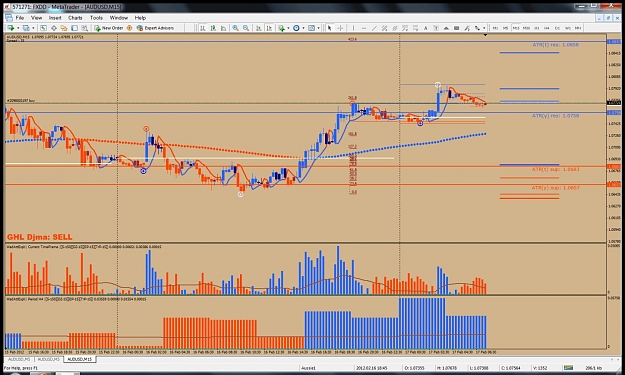
Task: Click the Indicators list icon
Action: point(281,28)
